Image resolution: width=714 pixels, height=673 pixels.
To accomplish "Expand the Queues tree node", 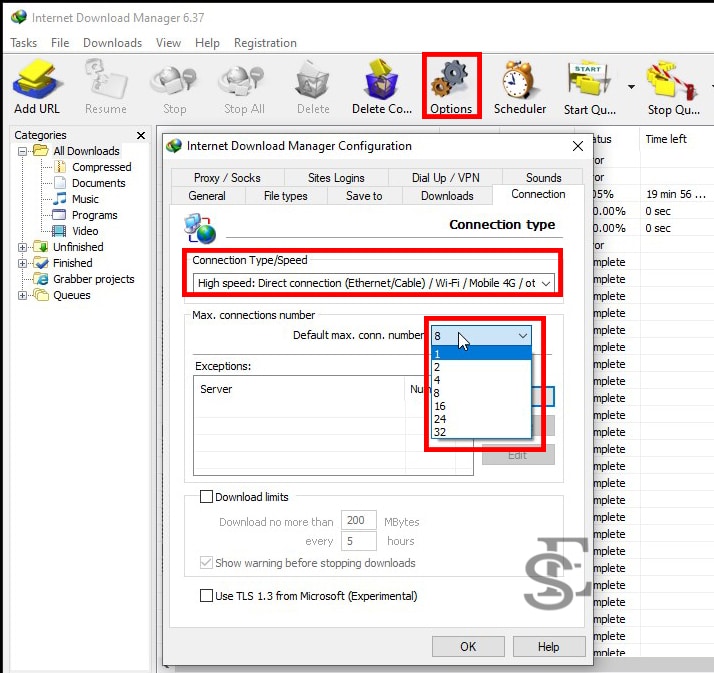I will coord(22,296).
